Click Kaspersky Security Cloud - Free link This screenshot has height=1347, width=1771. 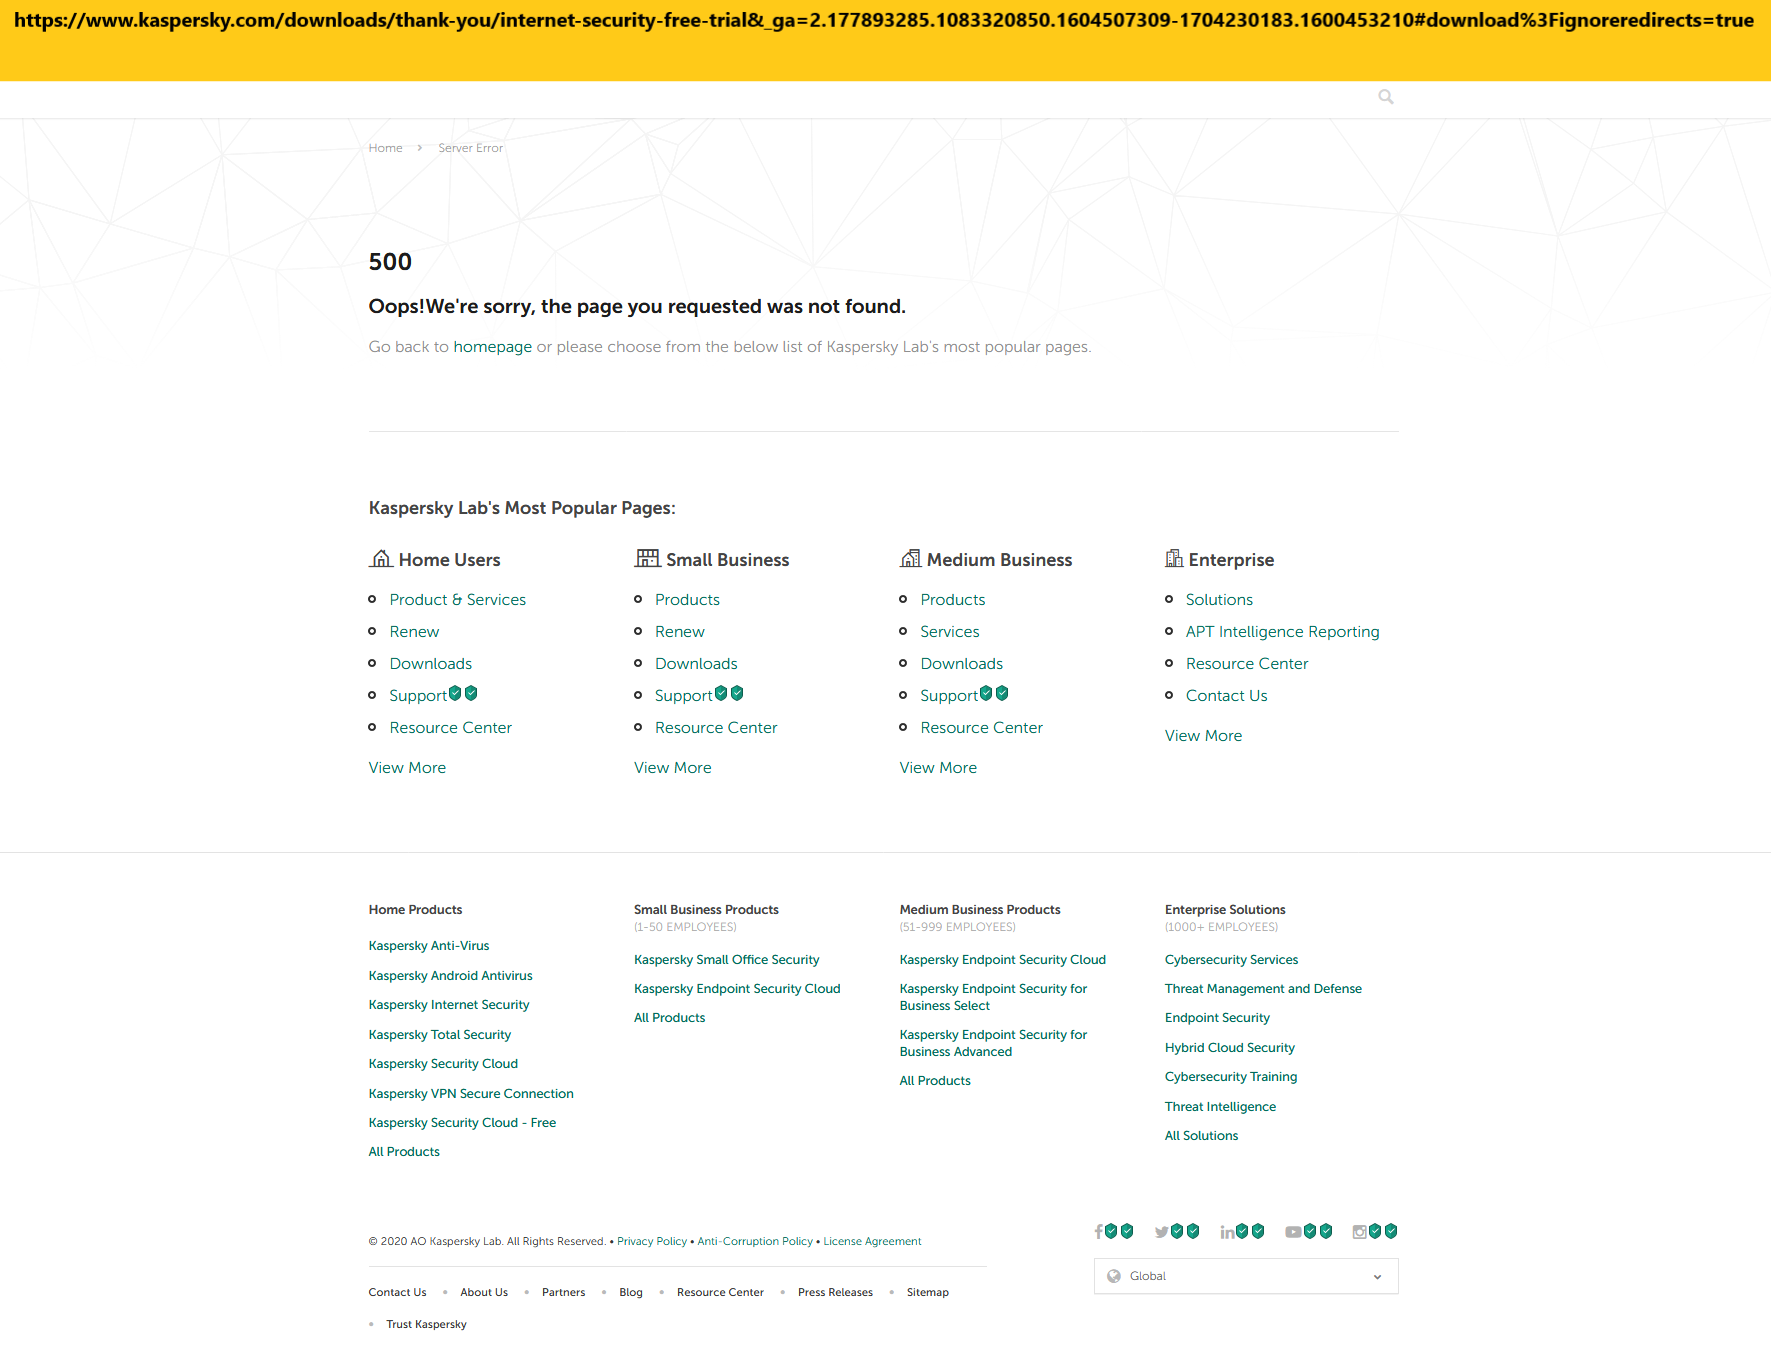462,1122
